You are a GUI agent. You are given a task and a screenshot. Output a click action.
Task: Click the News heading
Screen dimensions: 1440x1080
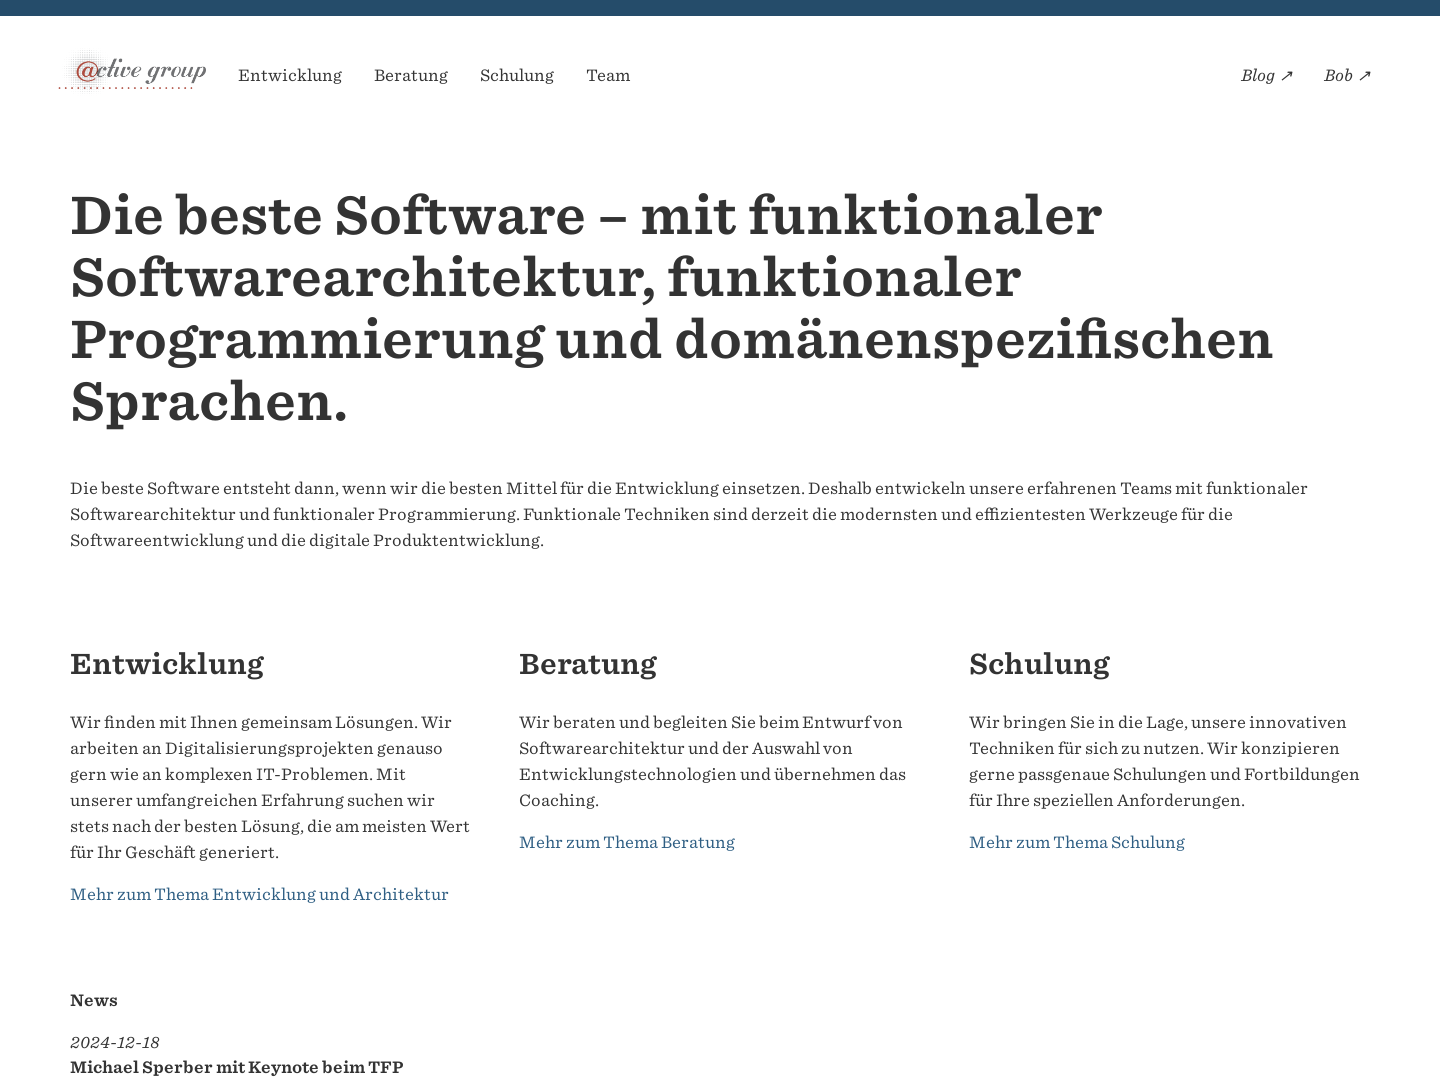[x=94, y=1000]
